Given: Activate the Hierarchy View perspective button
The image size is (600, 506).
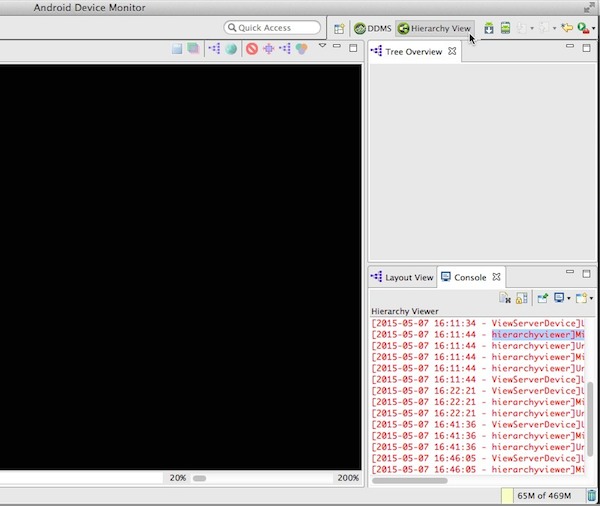Looking at the screenshot, I should (434, 28).
